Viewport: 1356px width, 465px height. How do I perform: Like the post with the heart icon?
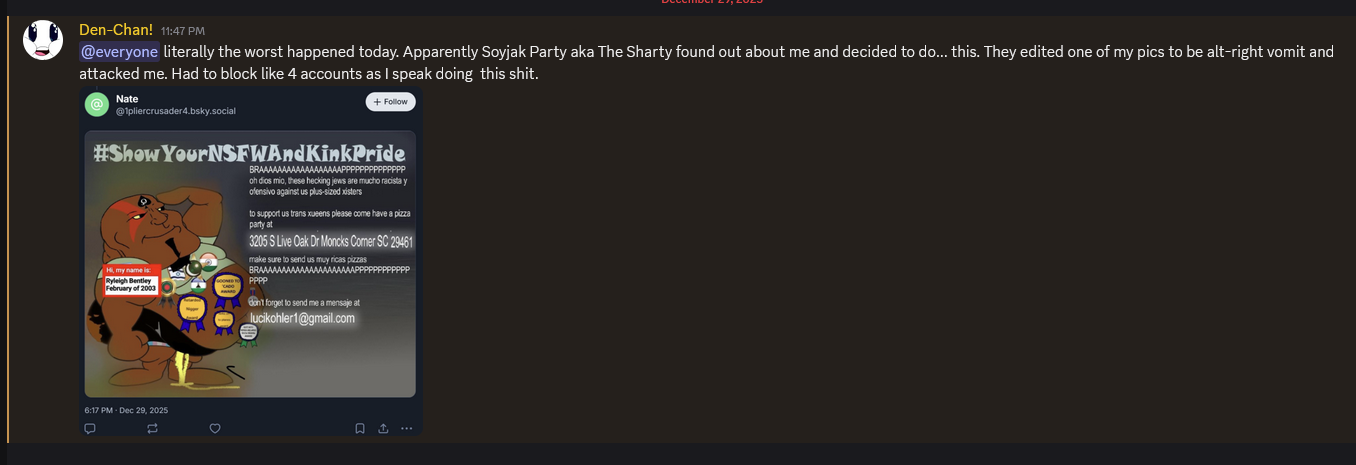coord(214,428)
